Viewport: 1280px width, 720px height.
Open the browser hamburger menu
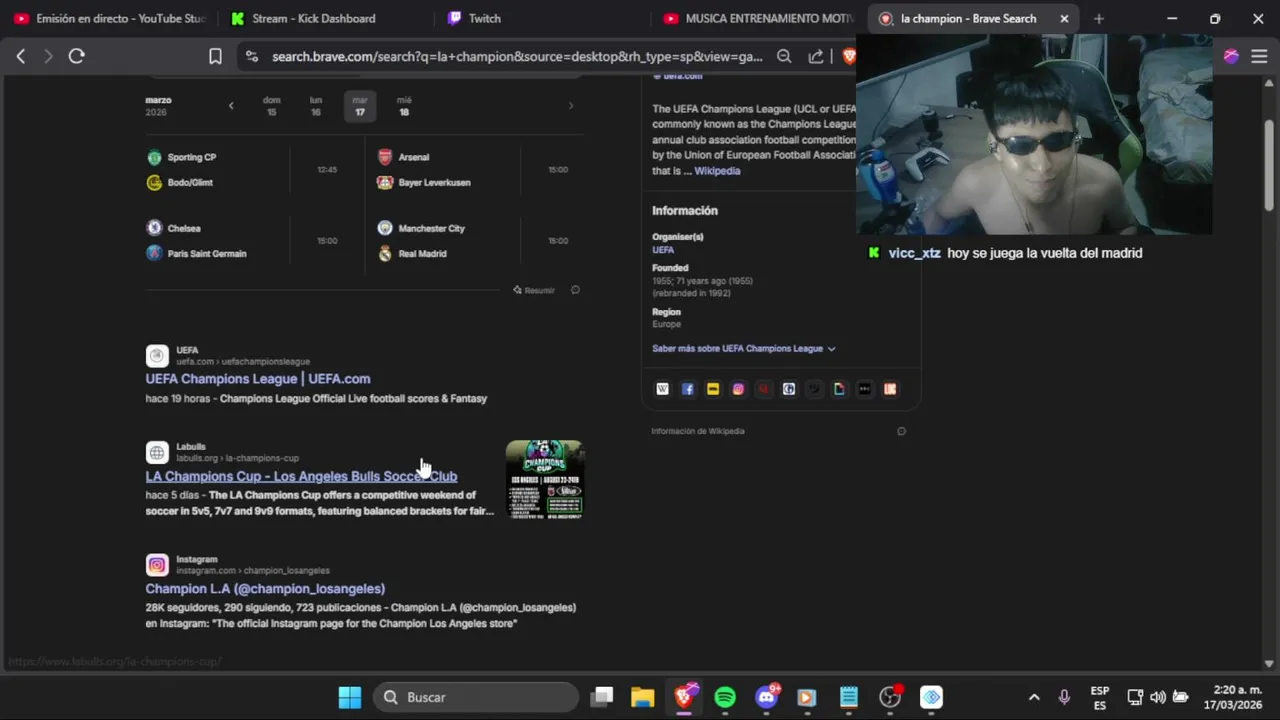pos(1259,57)
